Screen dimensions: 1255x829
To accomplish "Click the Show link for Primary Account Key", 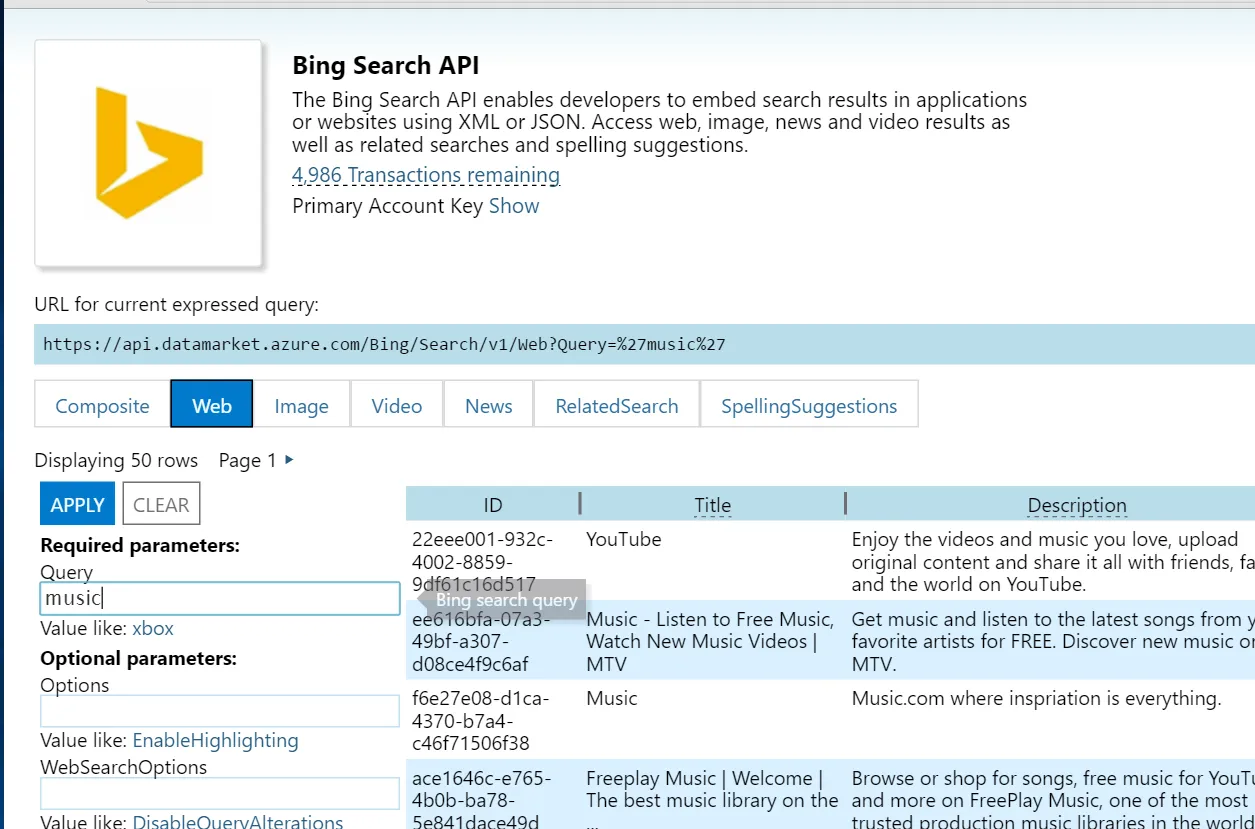I will [514, 206].
